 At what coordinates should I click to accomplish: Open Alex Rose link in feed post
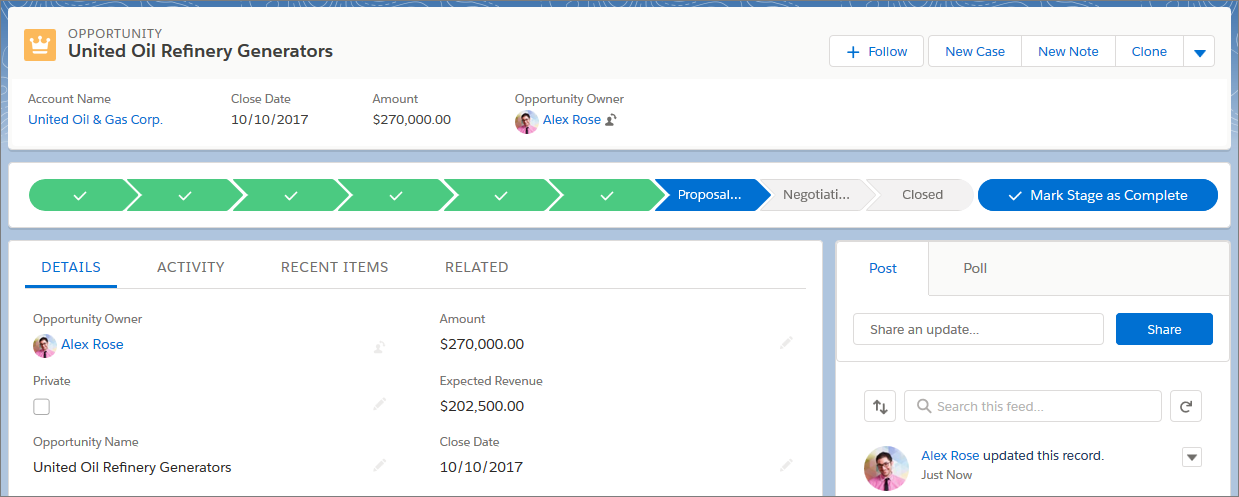coord(950,455)
